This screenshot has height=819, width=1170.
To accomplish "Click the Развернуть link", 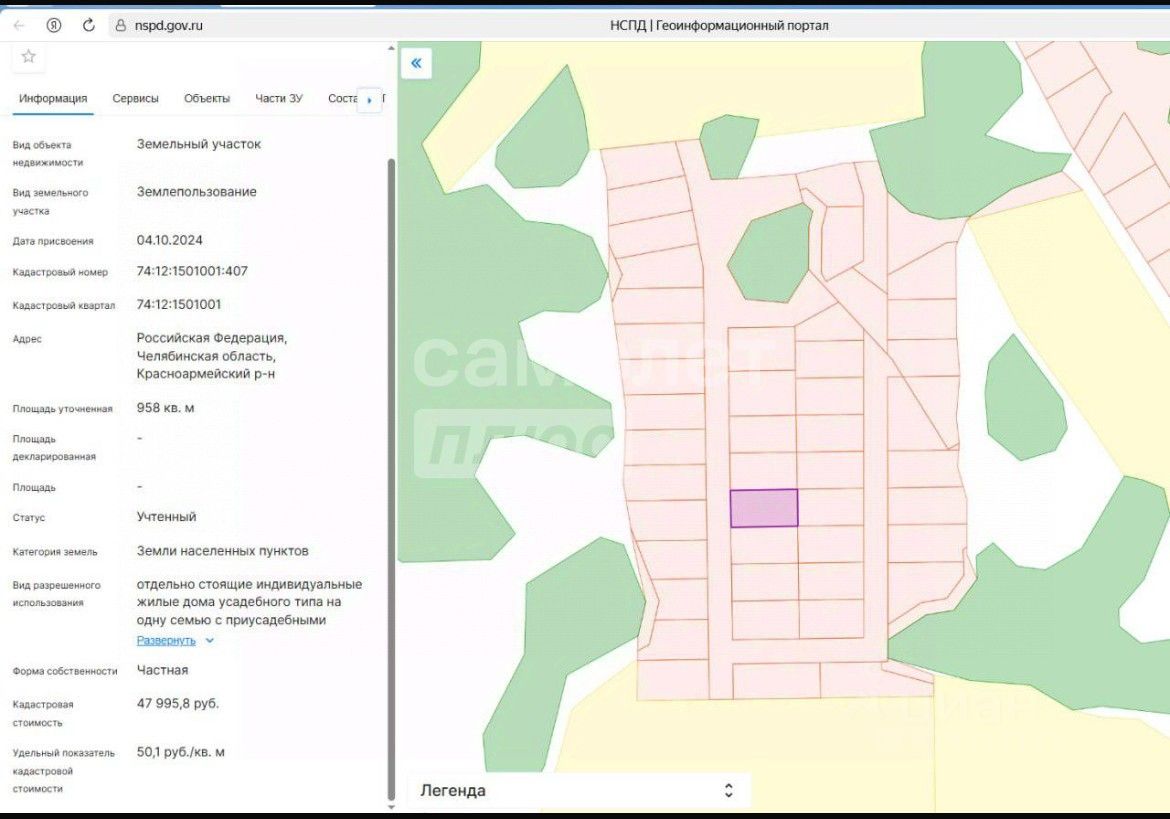I will 166,640.
